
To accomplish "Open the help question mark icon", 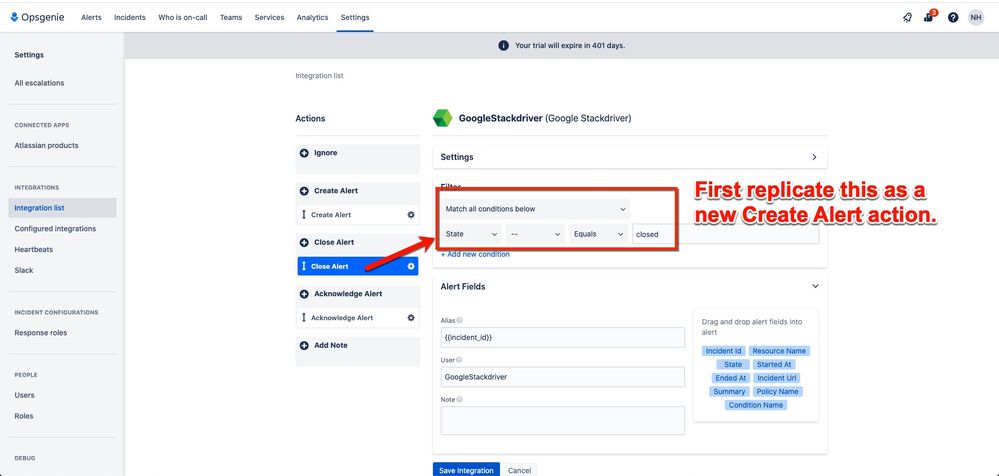I will point(952,18).
